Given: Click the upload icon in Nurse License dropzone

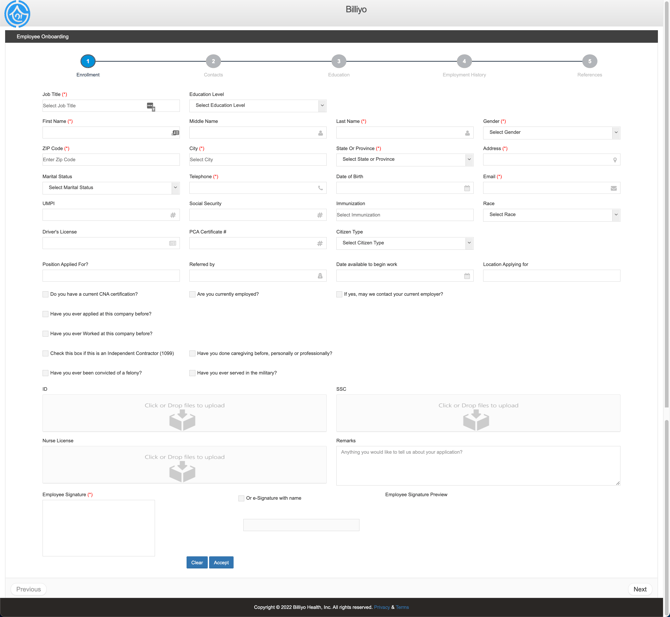Looking at the screenshot, I should point(183,471).
